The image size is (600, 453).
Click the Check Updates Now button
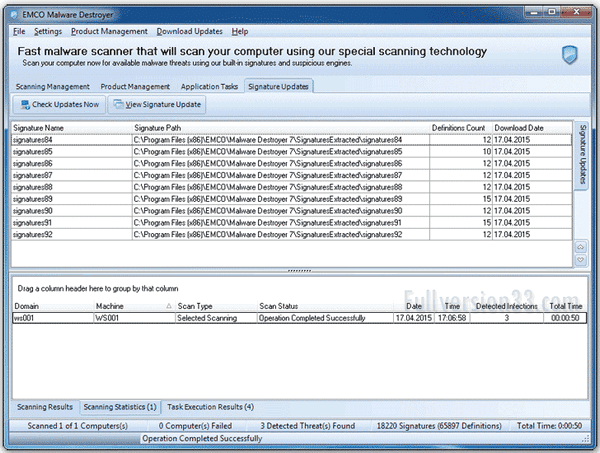pos(59,104)
